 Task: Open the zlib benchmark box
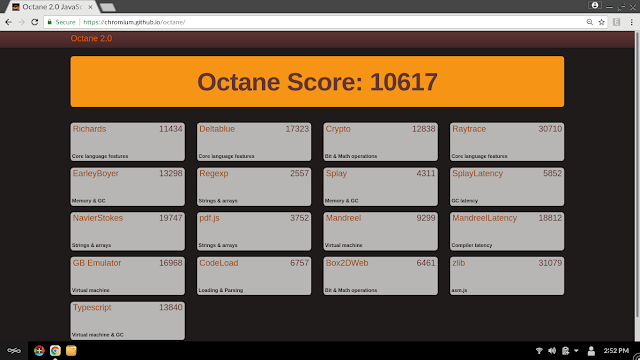(507, 276)
